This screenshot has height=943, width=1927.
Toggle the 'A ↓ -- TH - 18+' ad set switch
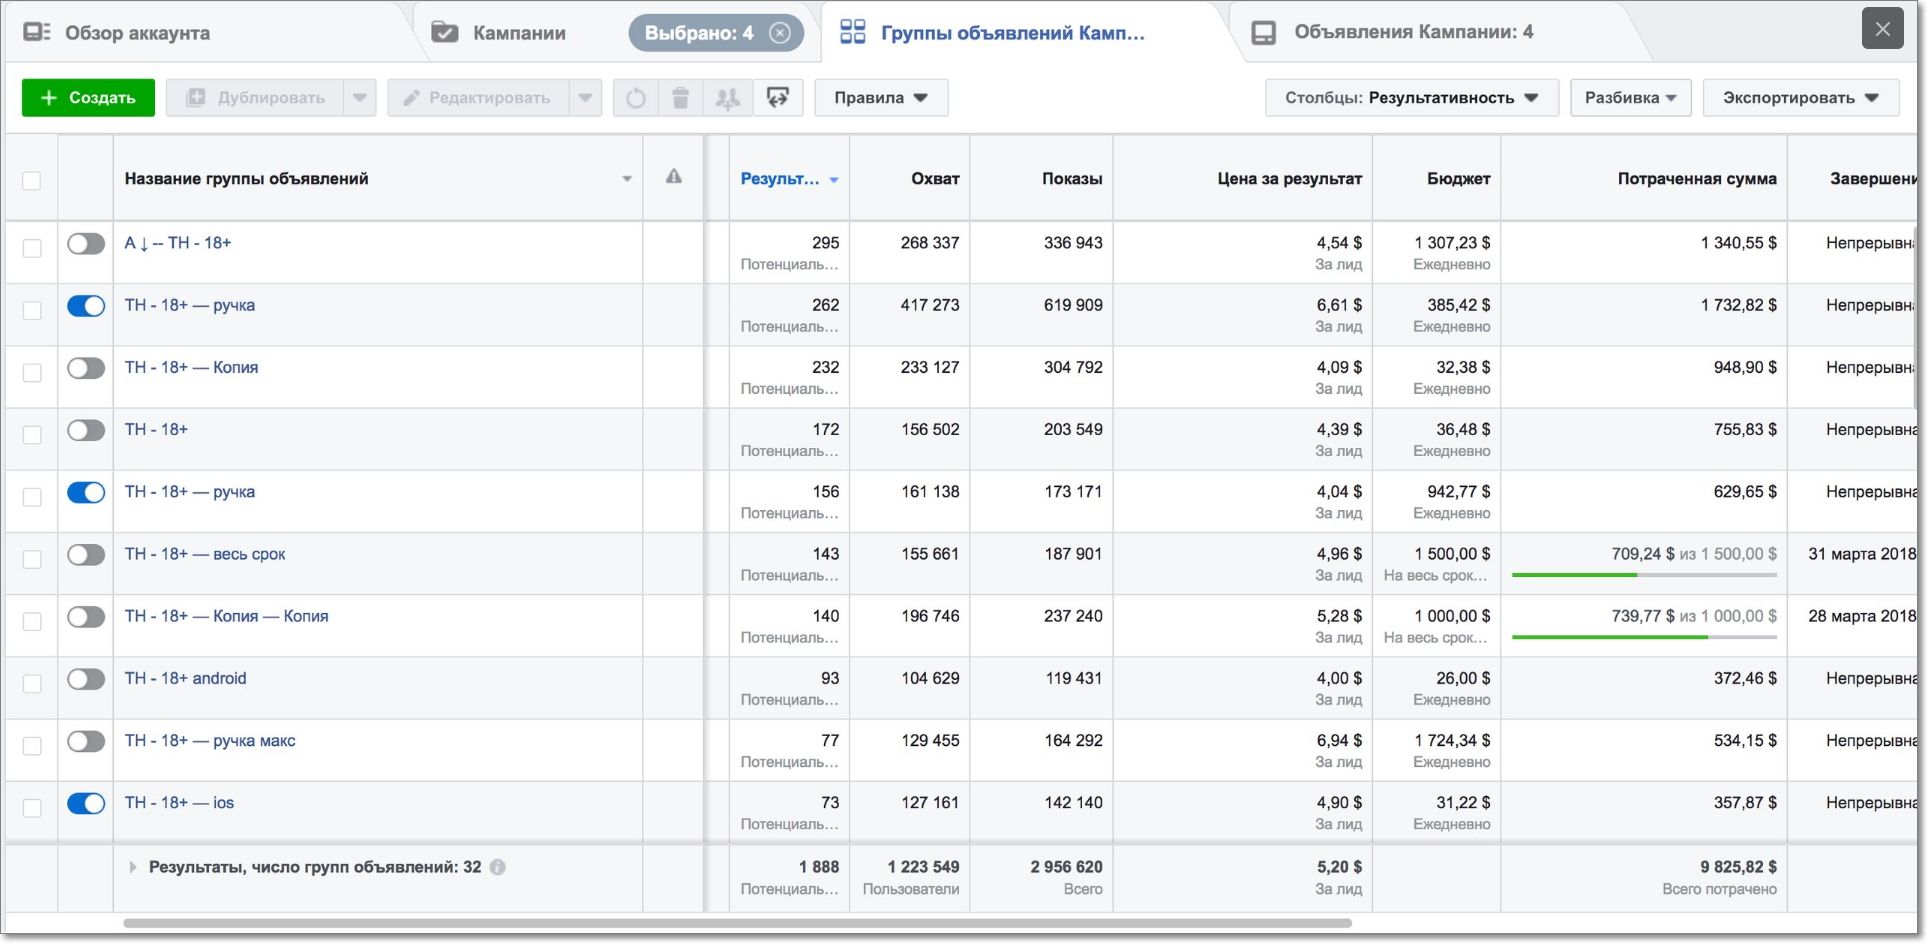pos(86,244)
